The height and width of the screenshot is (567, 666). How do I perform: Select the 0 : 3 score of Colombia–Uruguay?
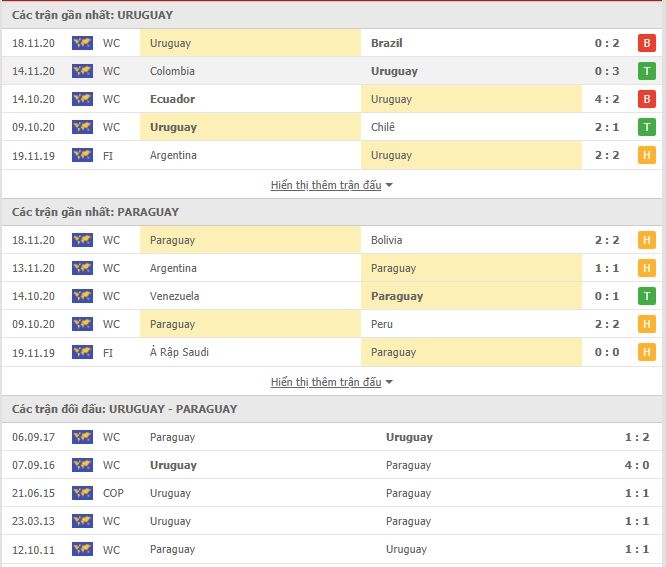[x=607, y=71]
